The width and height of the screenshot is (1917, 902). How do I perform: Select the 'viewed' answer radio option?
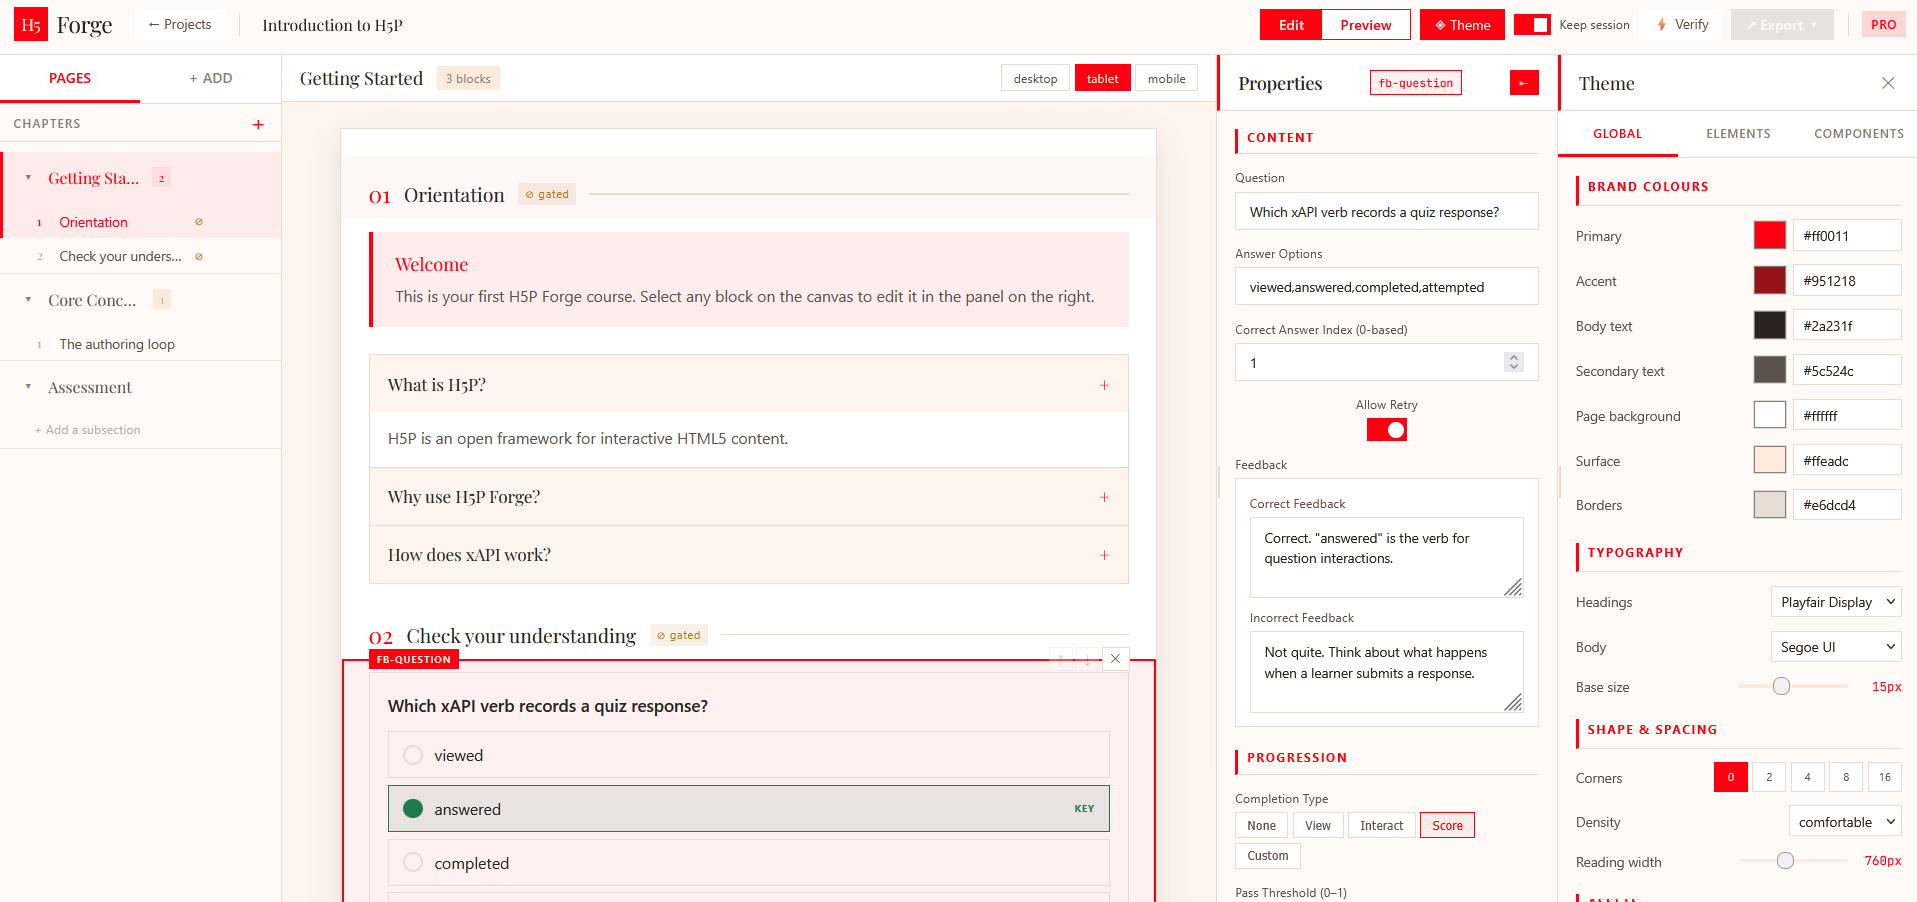(413, 756)
